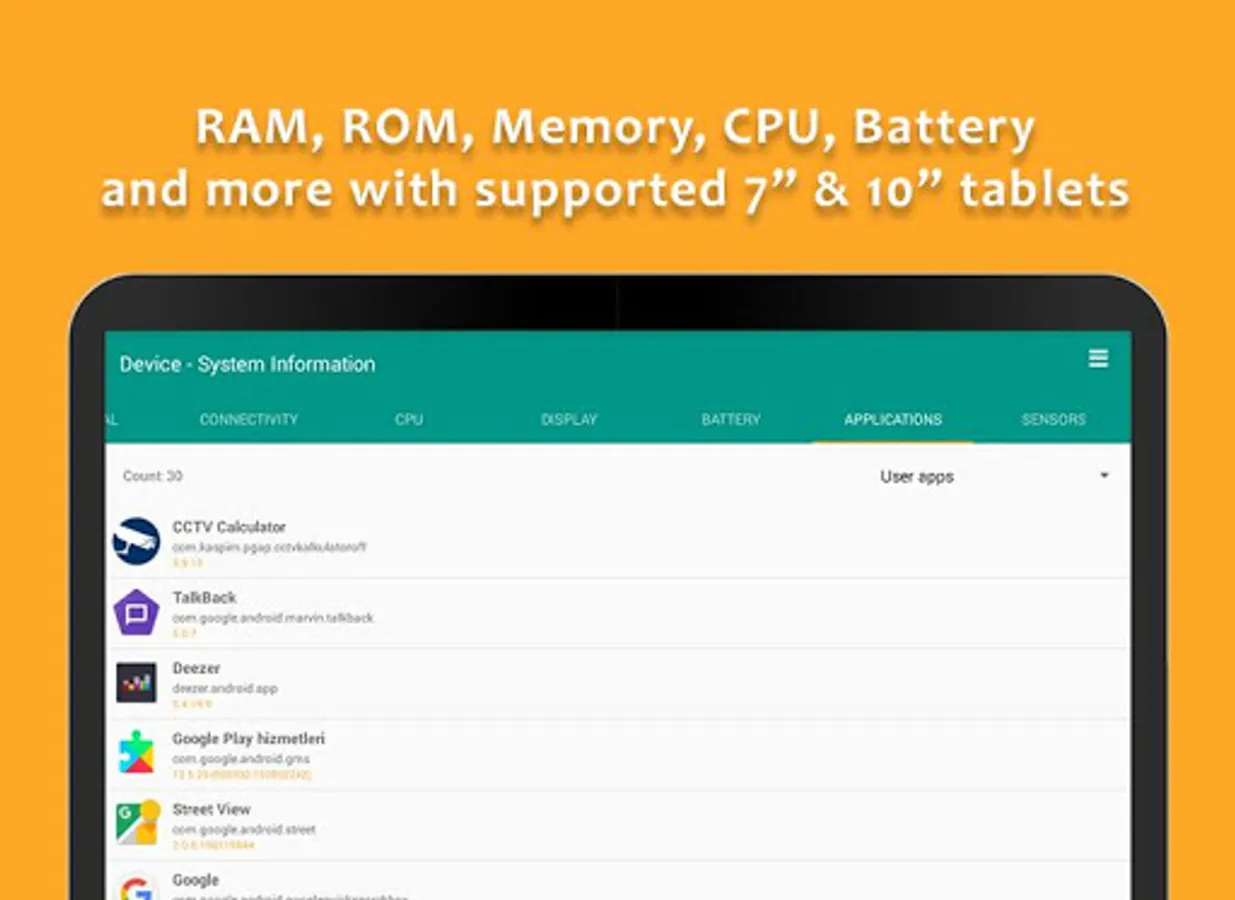
Task: Click package name com.google.android.gms
Action: coord(241,759)
